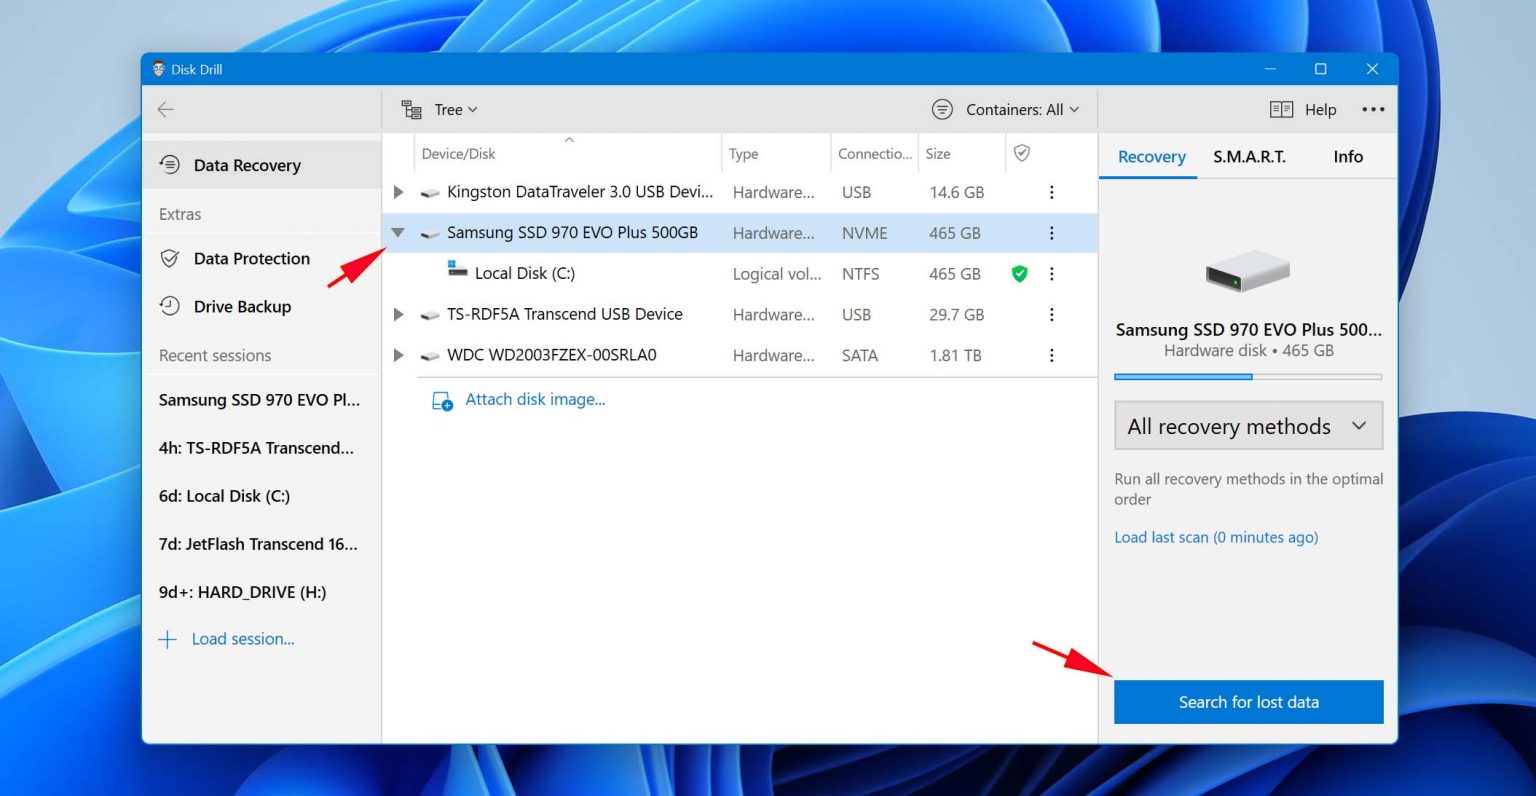
Task: Open the All recovery methods dropdown
Action: pyautogui.click(x=1247, y=425)
